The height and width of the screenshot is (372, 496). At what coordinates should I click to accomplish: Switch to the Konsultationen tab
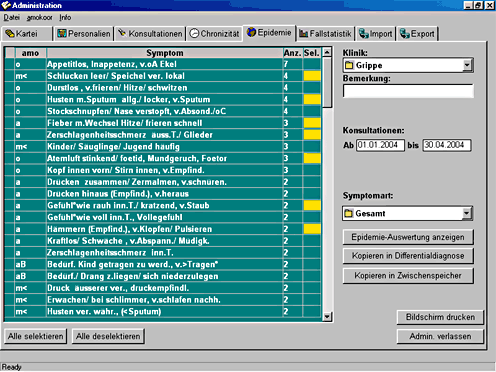(x=150, y=34)
